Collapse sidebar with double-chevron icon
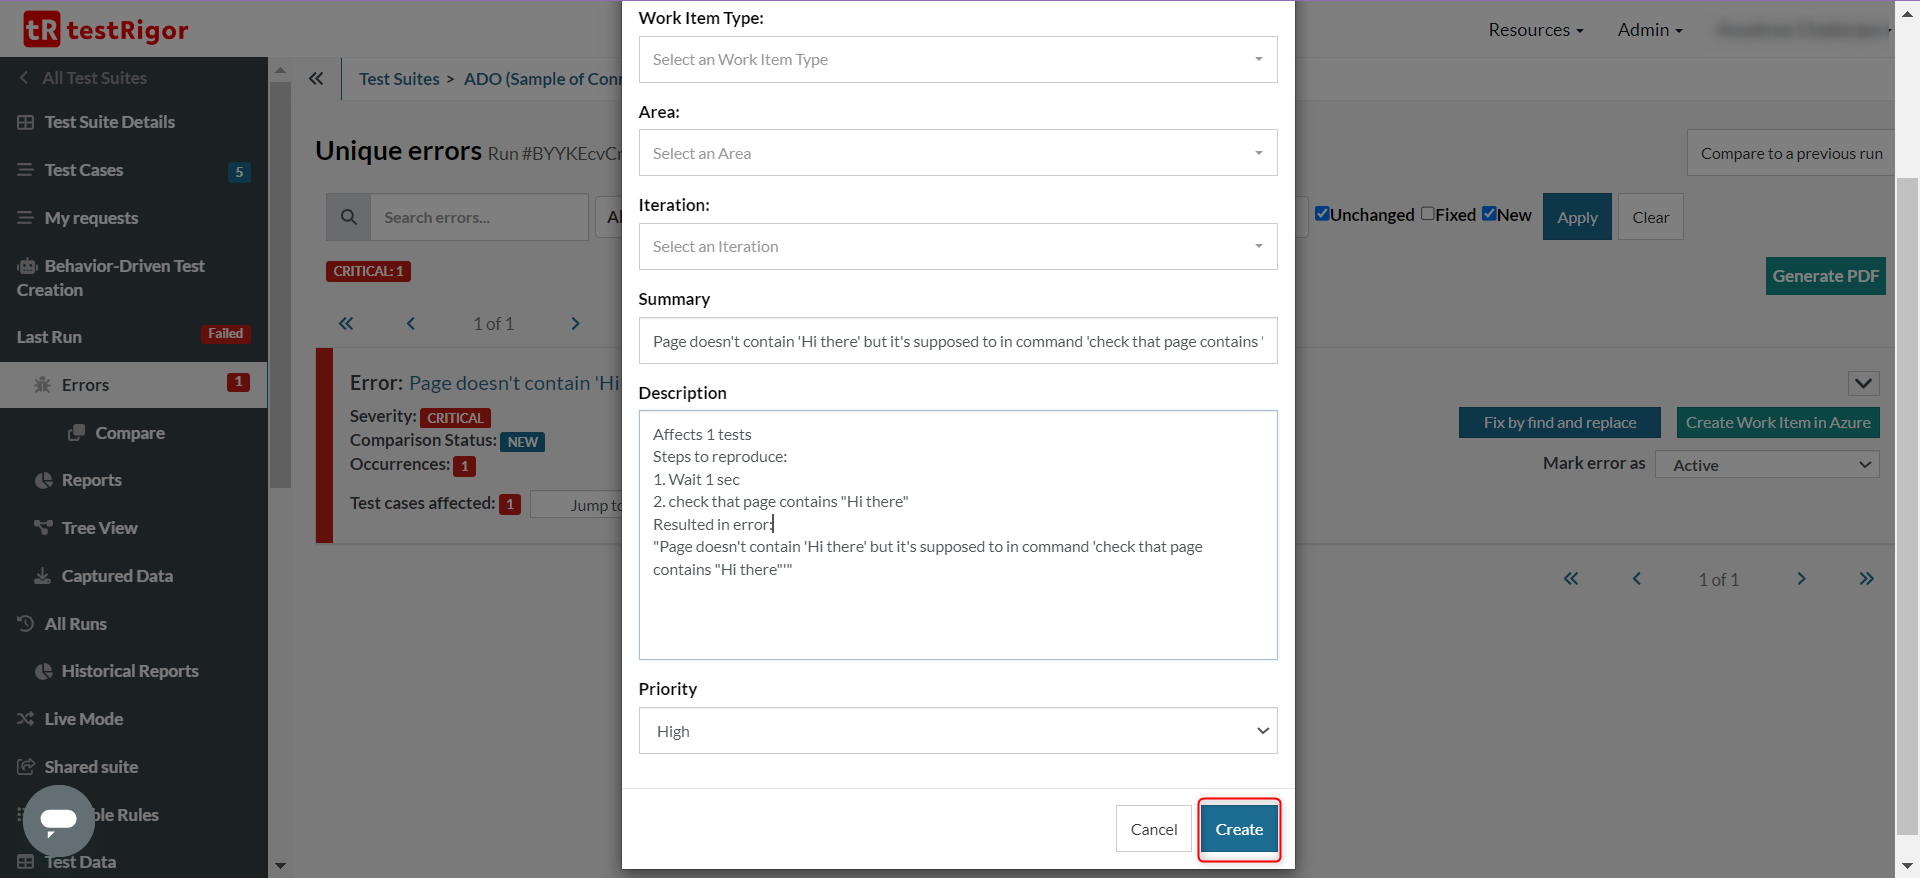 [x=316, y=78]
